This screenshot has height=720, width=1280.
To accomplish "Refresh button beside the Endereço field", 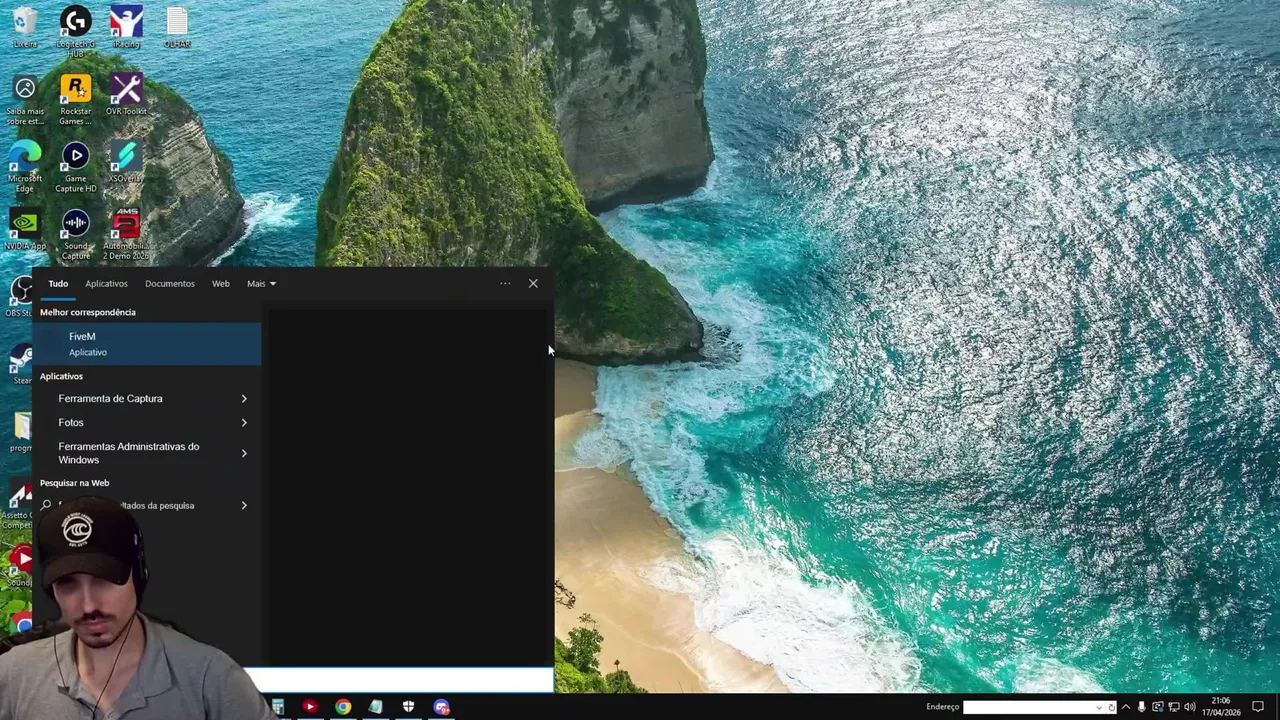I will coord(1111,708).
